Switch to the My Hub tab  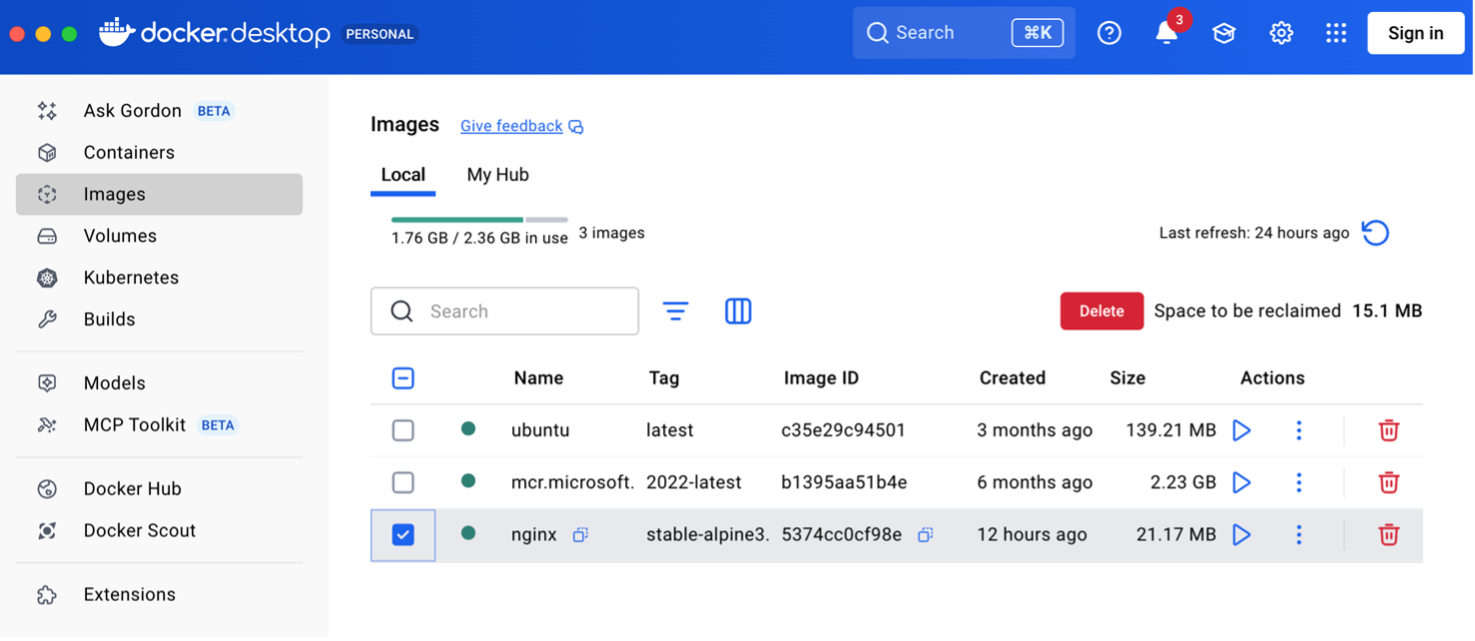[497, 175]
